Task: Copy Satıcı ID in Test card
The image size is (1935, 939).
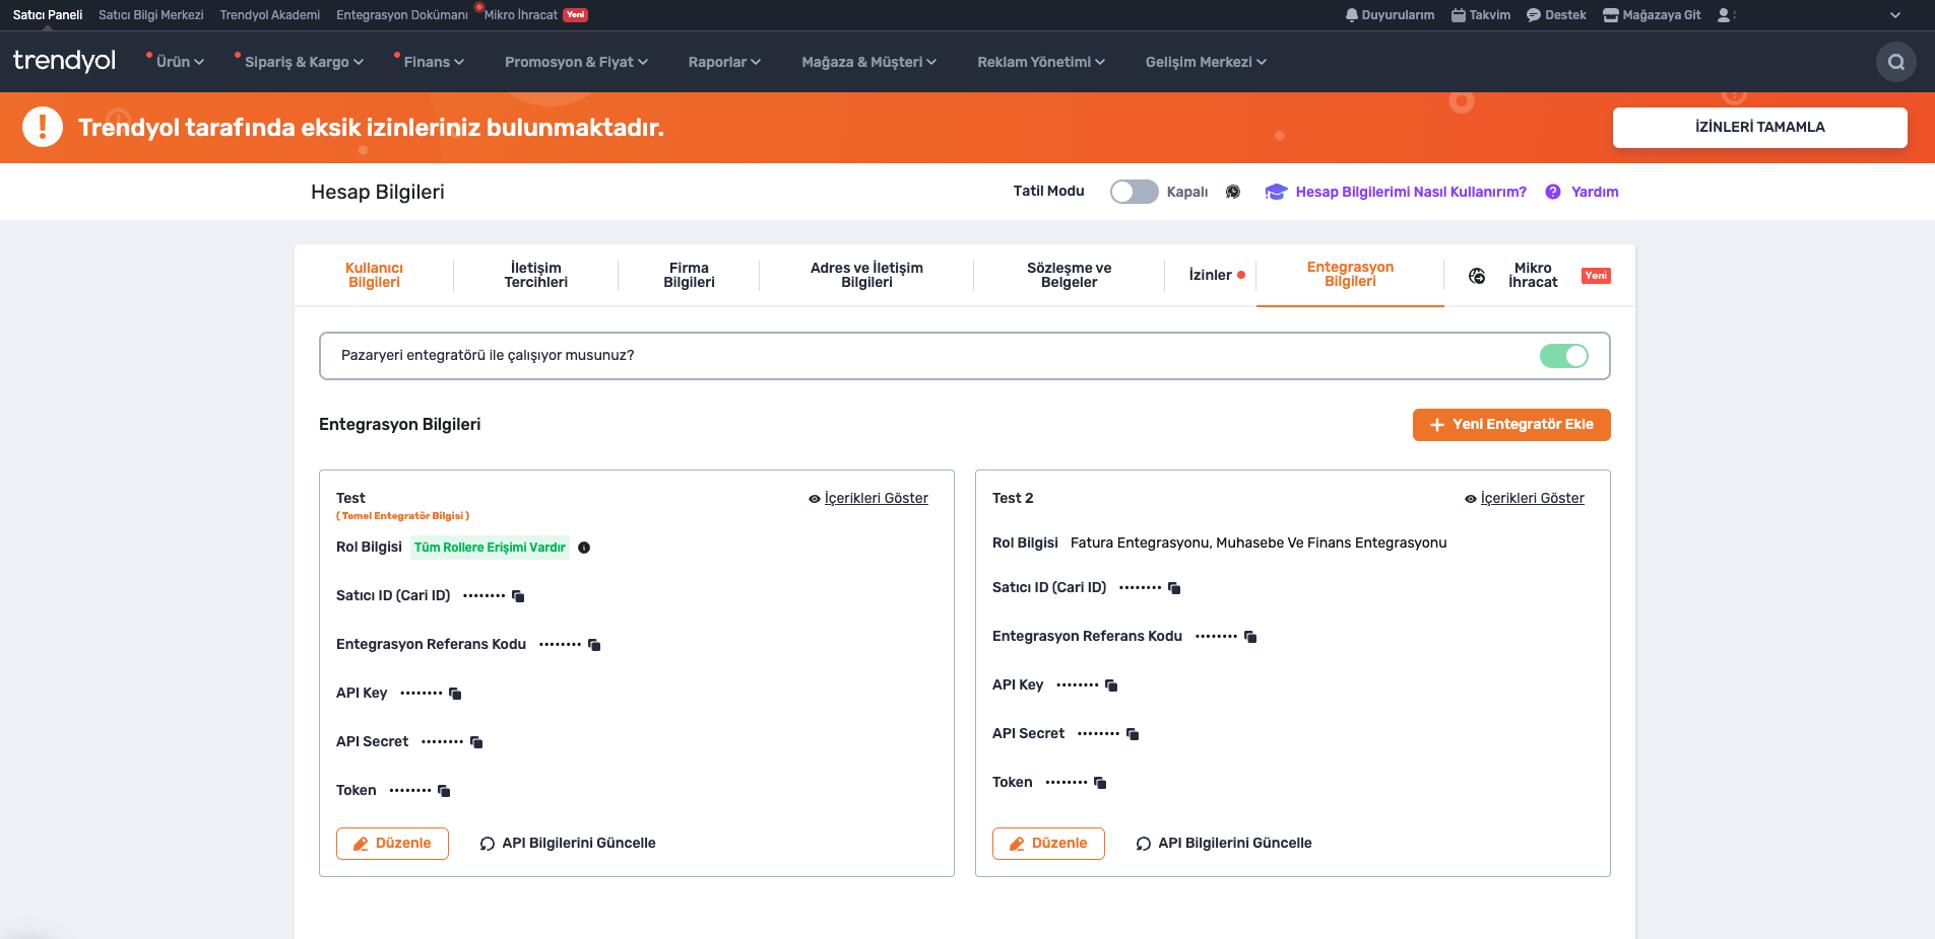Action: [518, 596]
